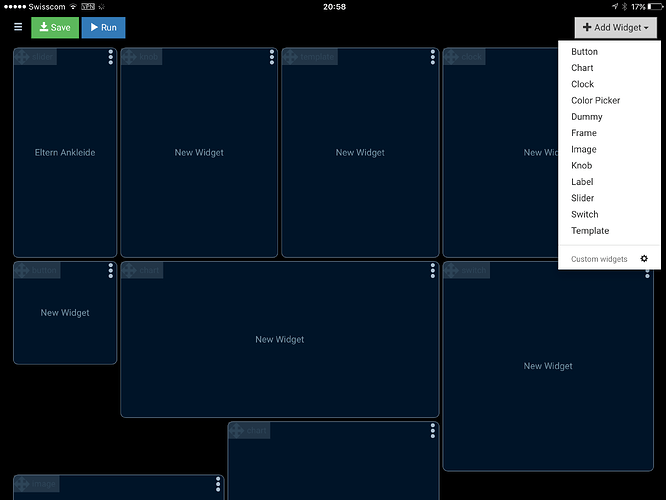Screen dimensions: 666x500
Task: Select the upper chart New Widget tile
Action: click(279, 339)
